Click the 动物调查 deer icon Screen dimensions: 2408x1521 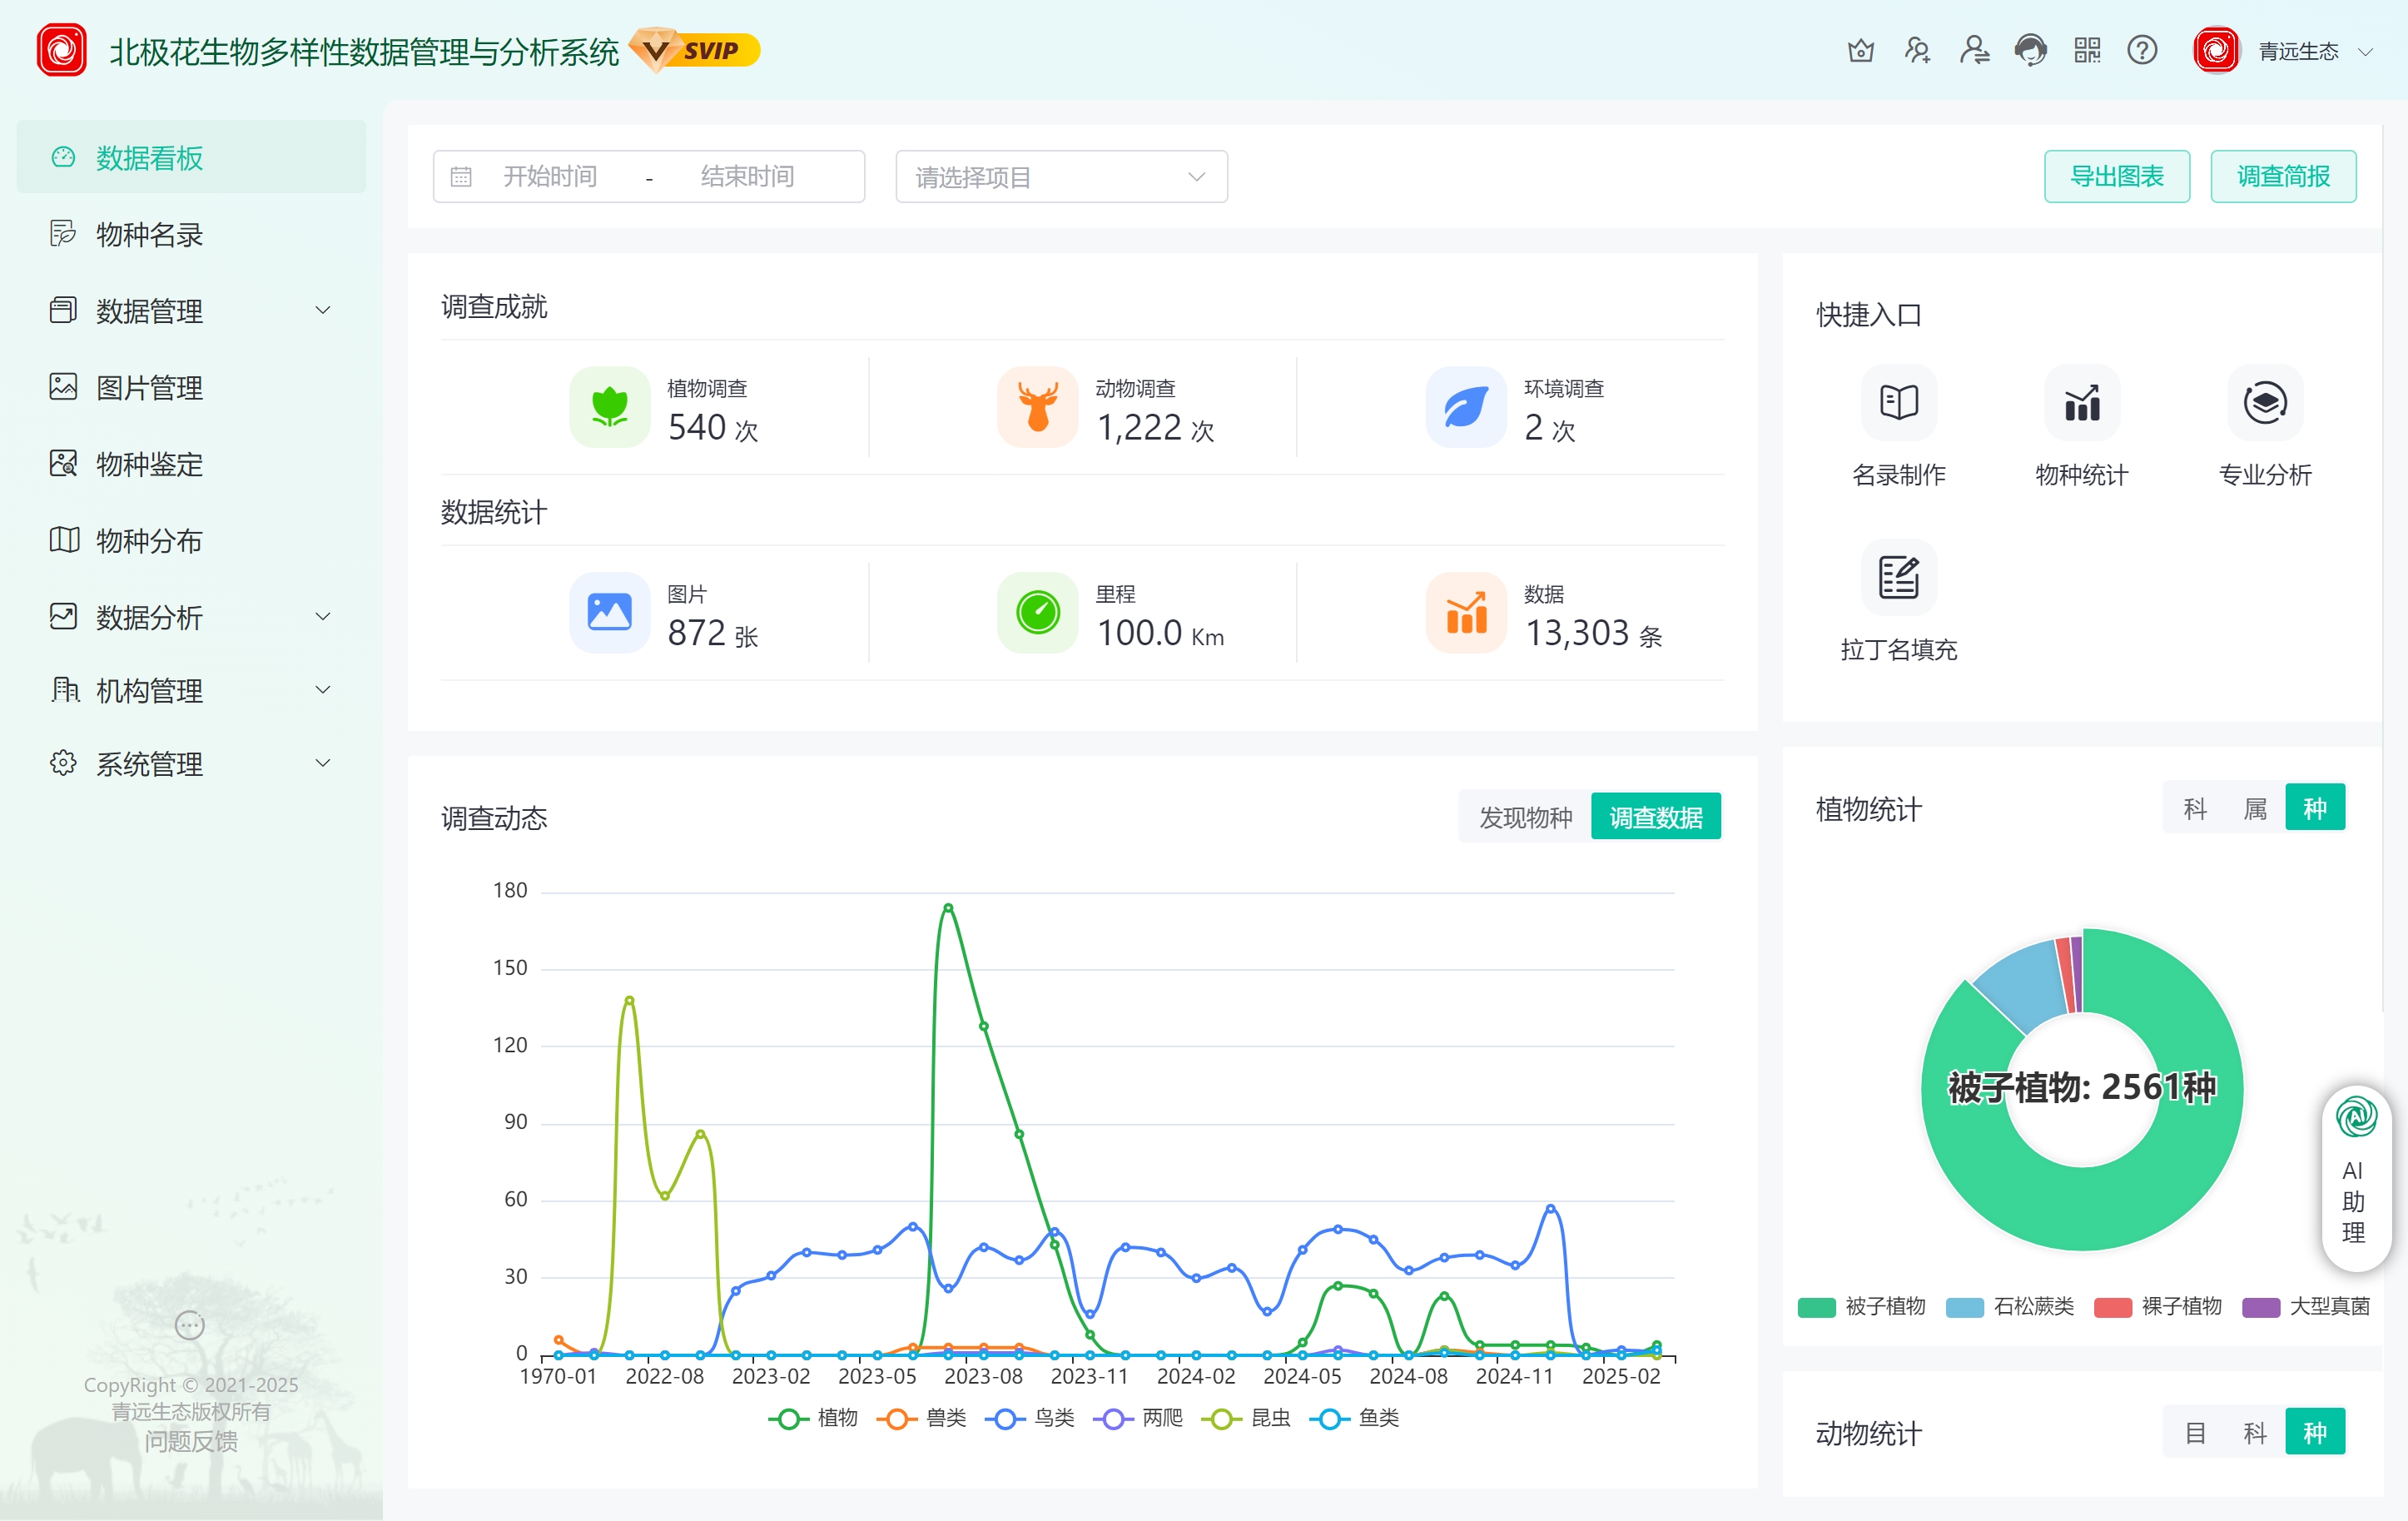pyautogui.click(x=1038, y=407)
